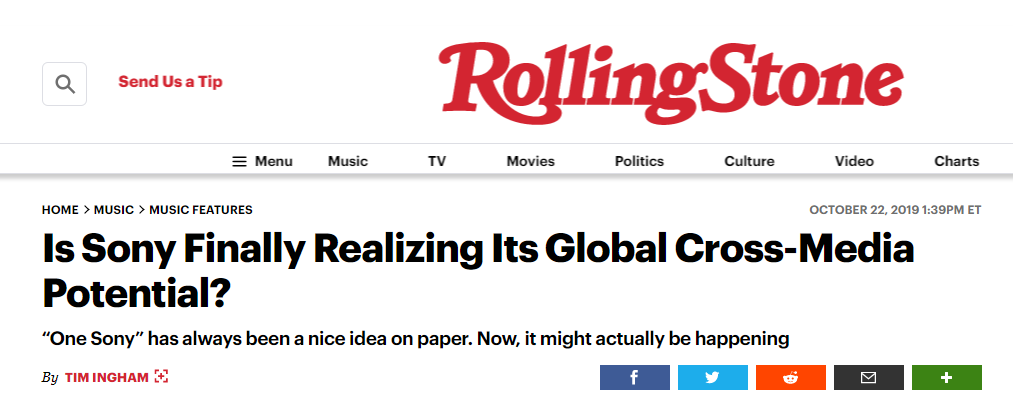The image size is (1013, 407).
Task: Open MUSIC FEATURES breadcrumb link
Action: 201,210
